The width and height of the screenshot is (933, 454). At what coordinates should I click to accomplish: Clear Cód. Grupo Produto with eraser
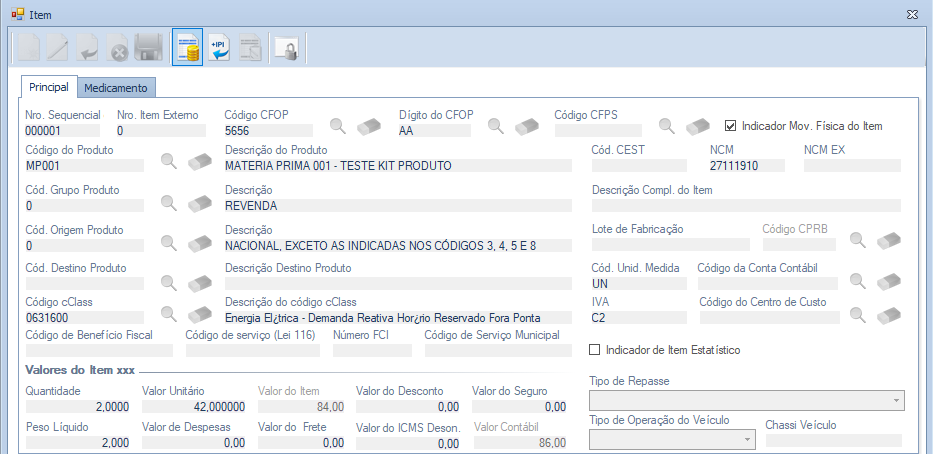[x=200, y=203]
